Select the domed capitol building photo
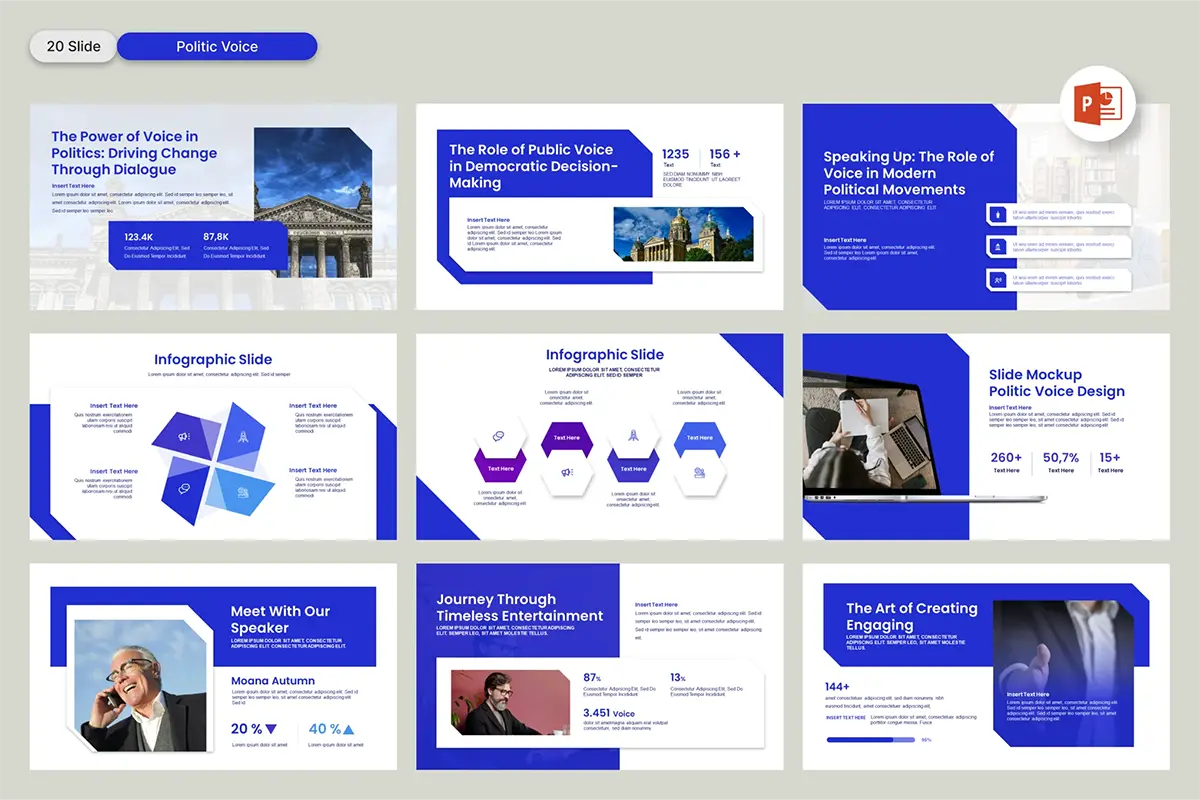The width and height of the screenshot is (1200, 800). pyautogui.click(x=684, y=234)
